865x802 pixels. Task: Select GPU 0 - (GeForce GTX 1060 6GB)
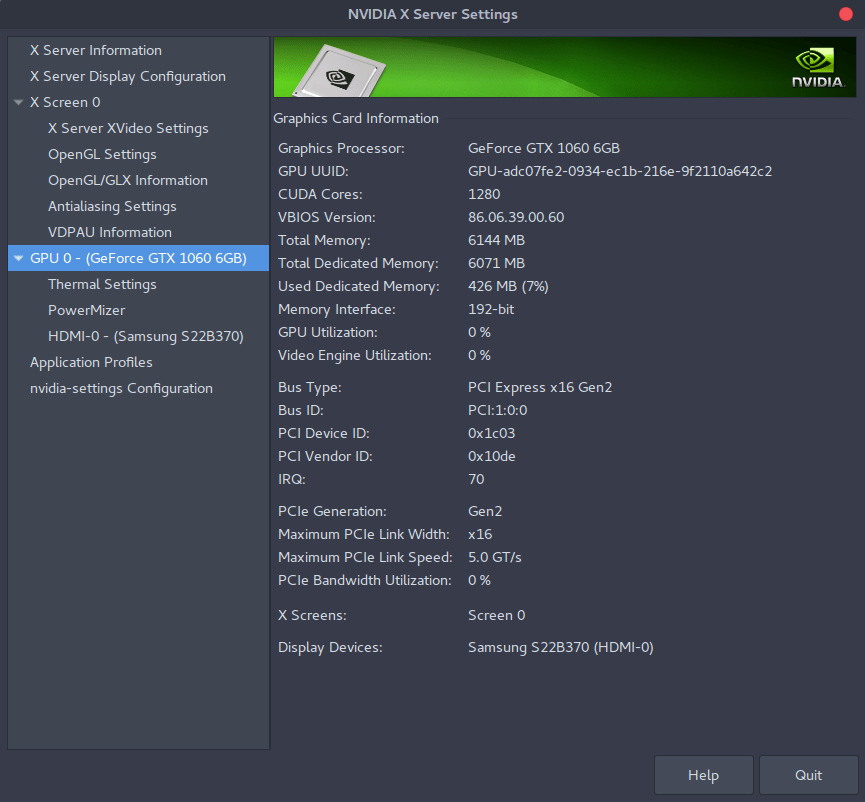tap(138, 258)
